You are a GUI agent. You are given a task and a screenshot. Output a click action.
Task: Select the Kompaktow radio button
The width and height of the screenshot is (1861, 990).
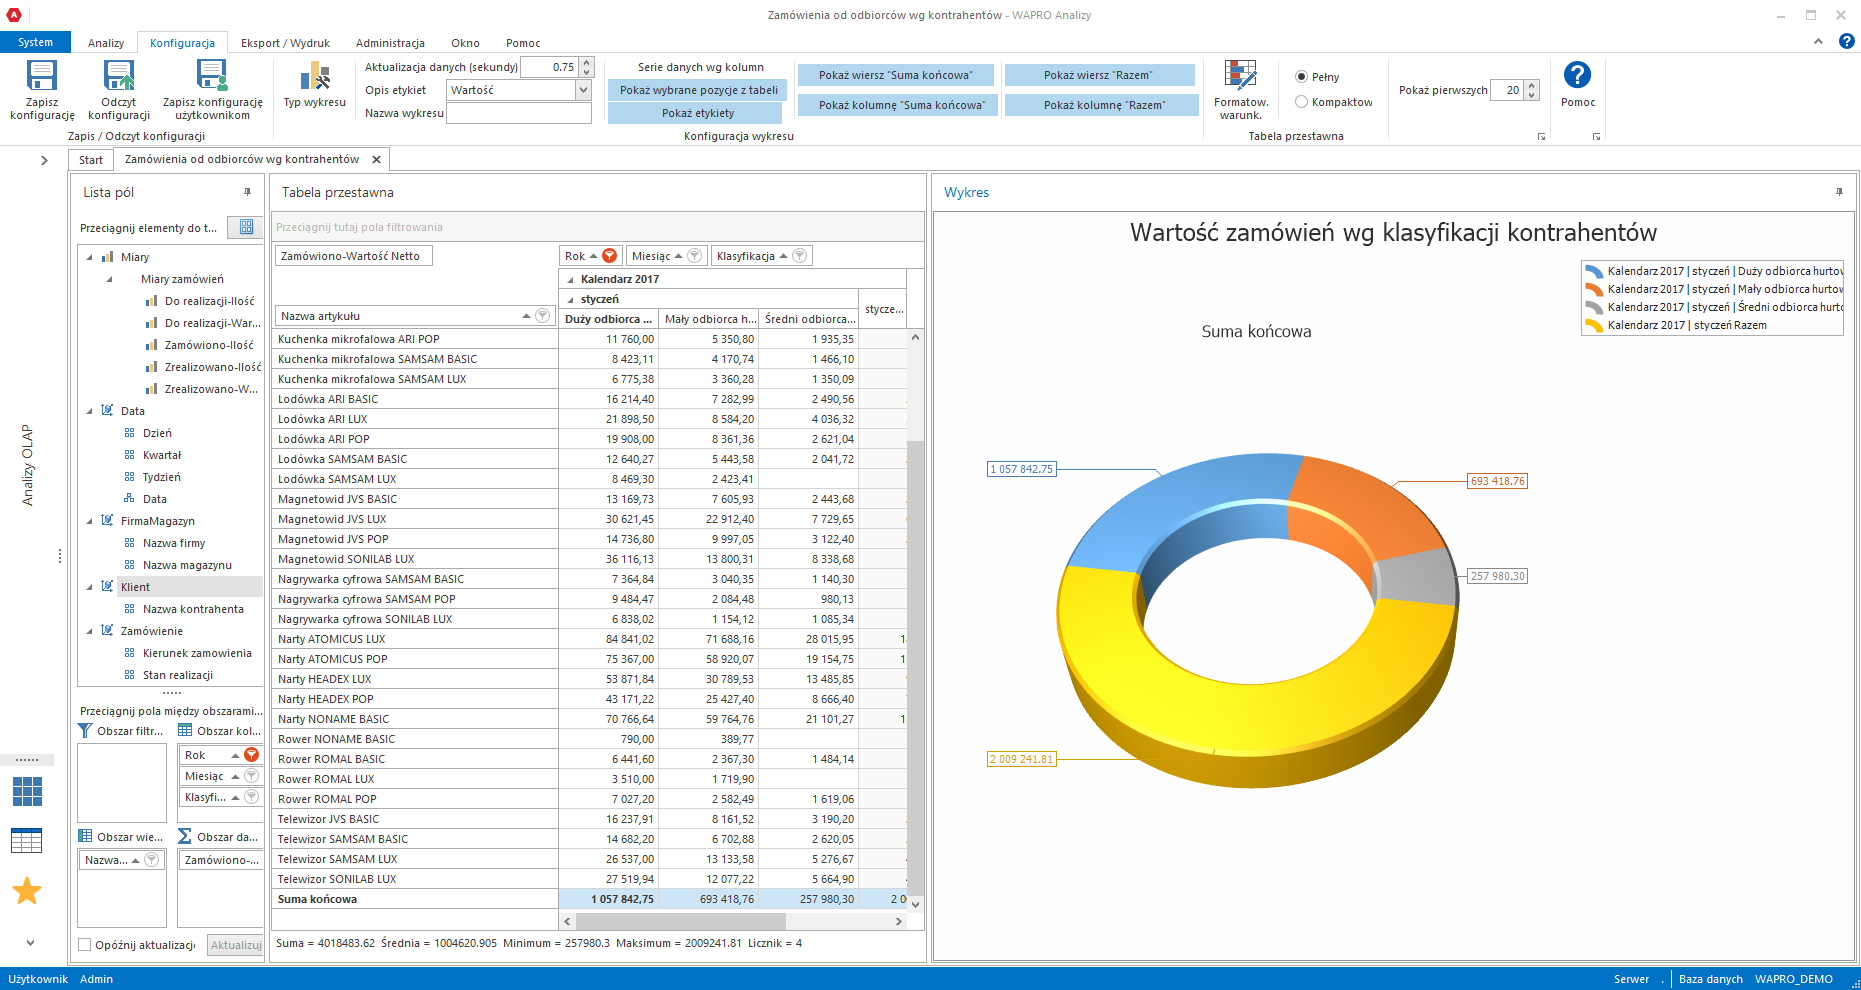(1301, 102)
